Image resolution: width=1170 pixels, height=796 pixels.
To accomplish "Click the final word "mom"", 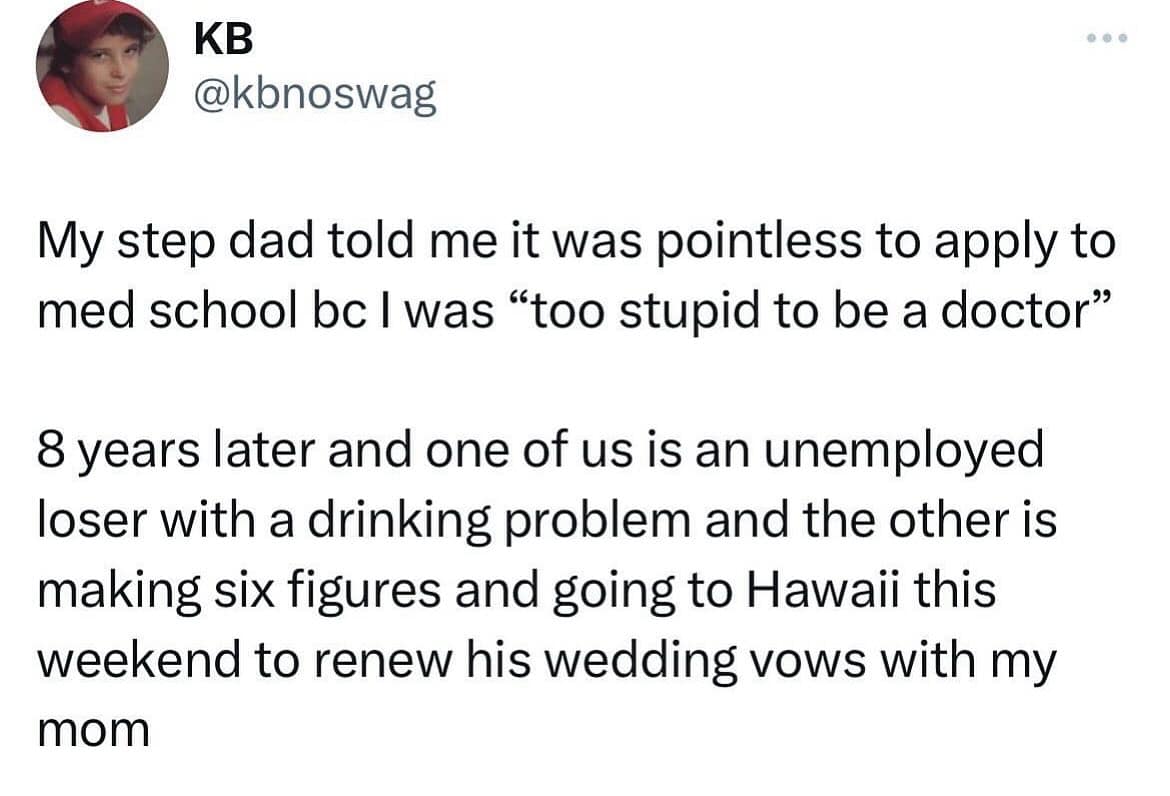I will click(x=93, y=731).
